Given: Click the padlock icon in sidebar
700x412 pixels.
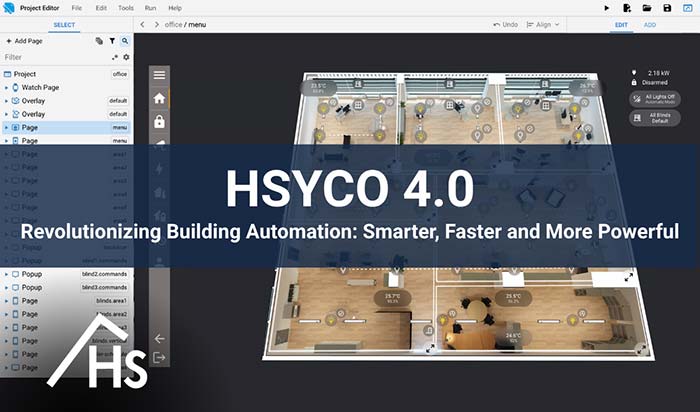Looking at the screenshot, I should [x=159, y=122].
